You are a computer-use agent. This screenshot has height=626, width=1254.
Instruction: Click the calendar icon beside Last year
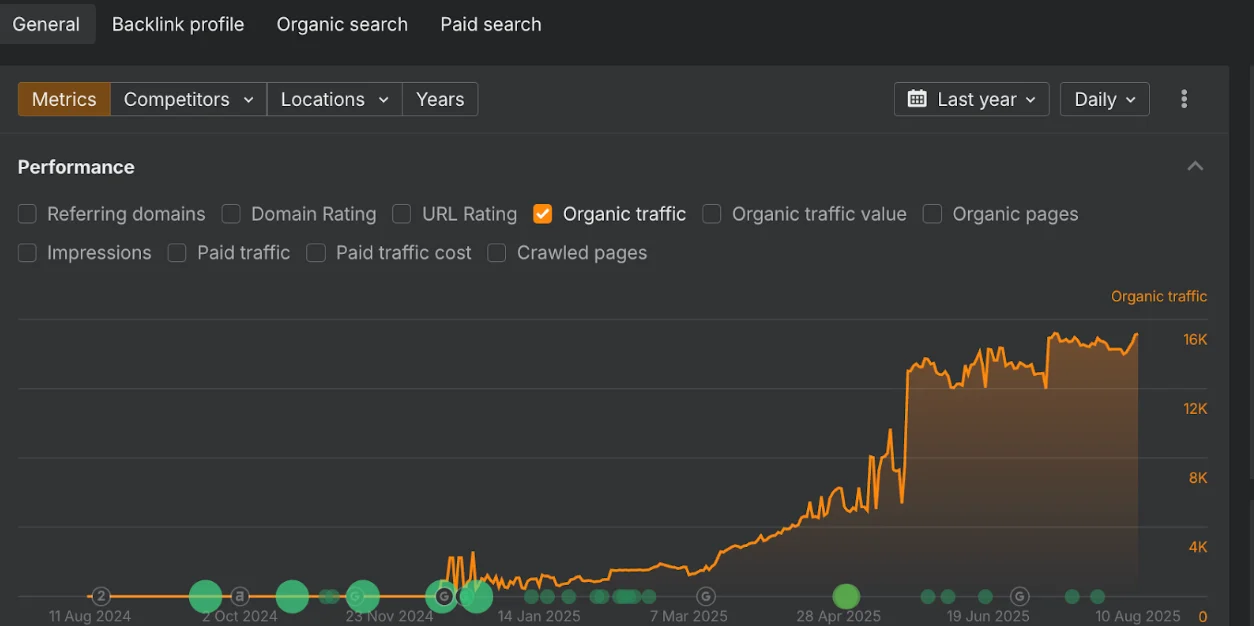916,99
